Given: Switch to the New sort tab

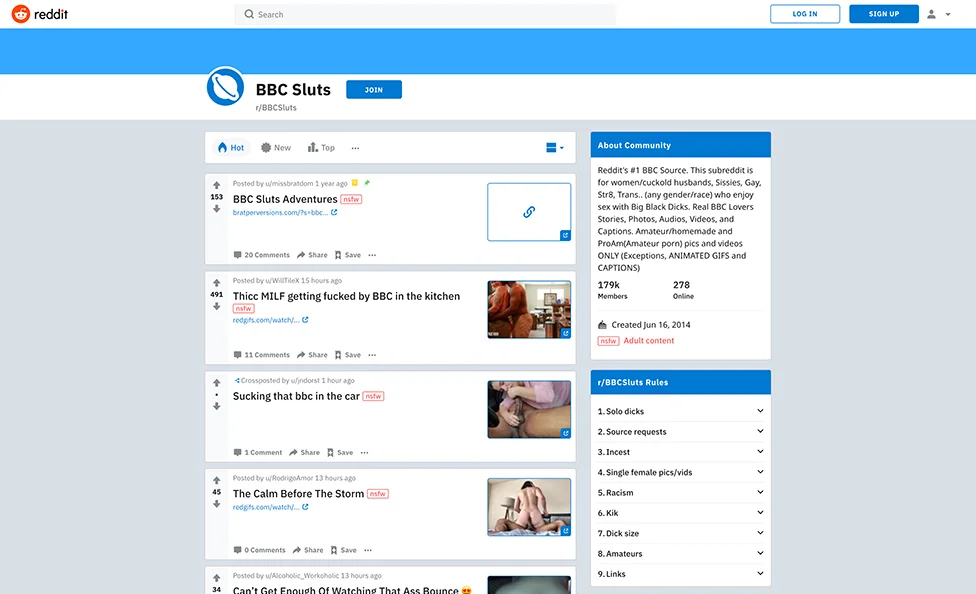Looking at the screenshot, I should (276, 148).
